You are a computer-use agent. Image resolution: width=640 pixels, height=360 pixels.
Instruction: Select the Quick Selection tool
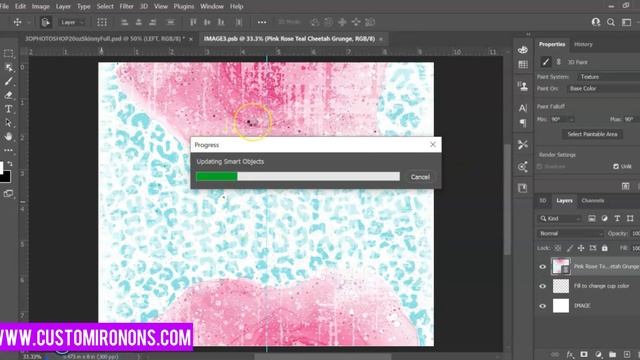pos(8,67)
